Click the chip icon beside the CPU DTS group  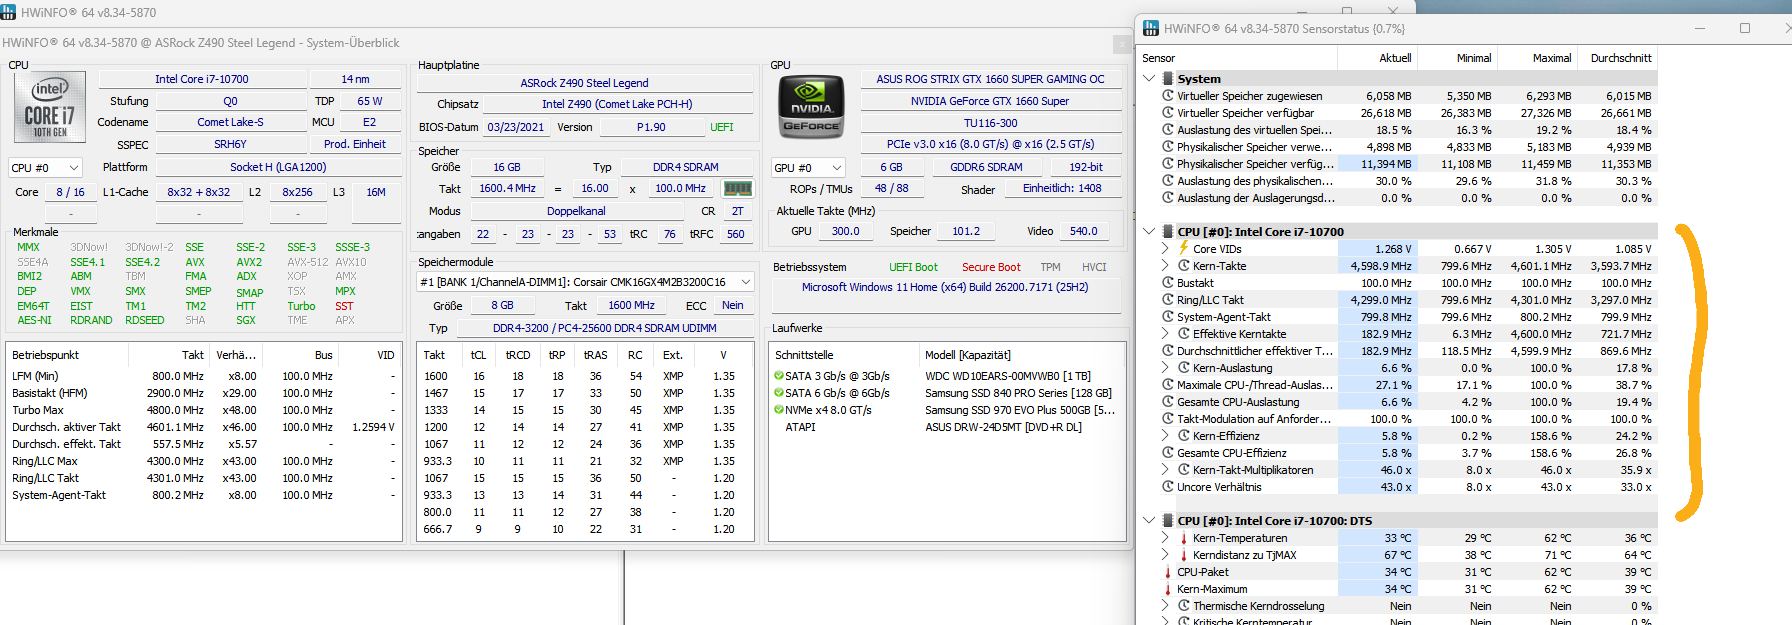click(1167, 520)
